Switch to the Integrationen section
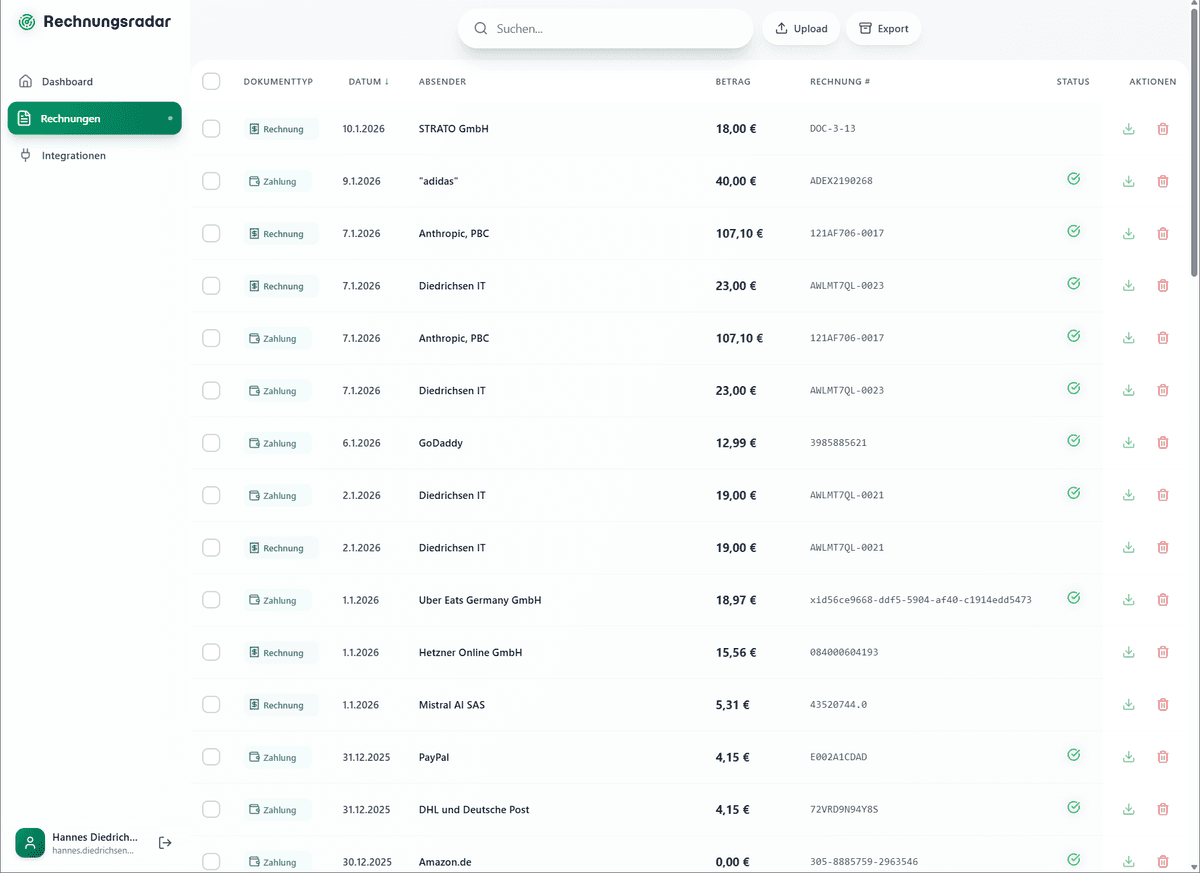The image size is (1200, 873). pos(73,155)
